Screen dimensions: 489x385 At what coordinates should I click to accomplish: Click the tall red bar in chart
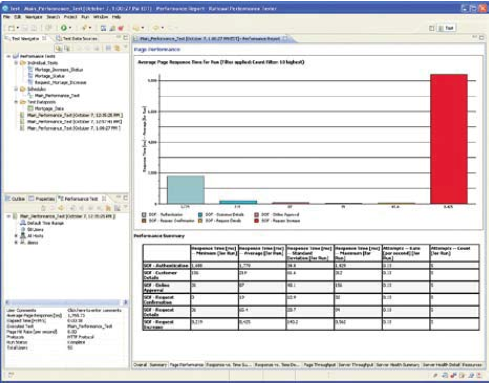coord(449,139)
